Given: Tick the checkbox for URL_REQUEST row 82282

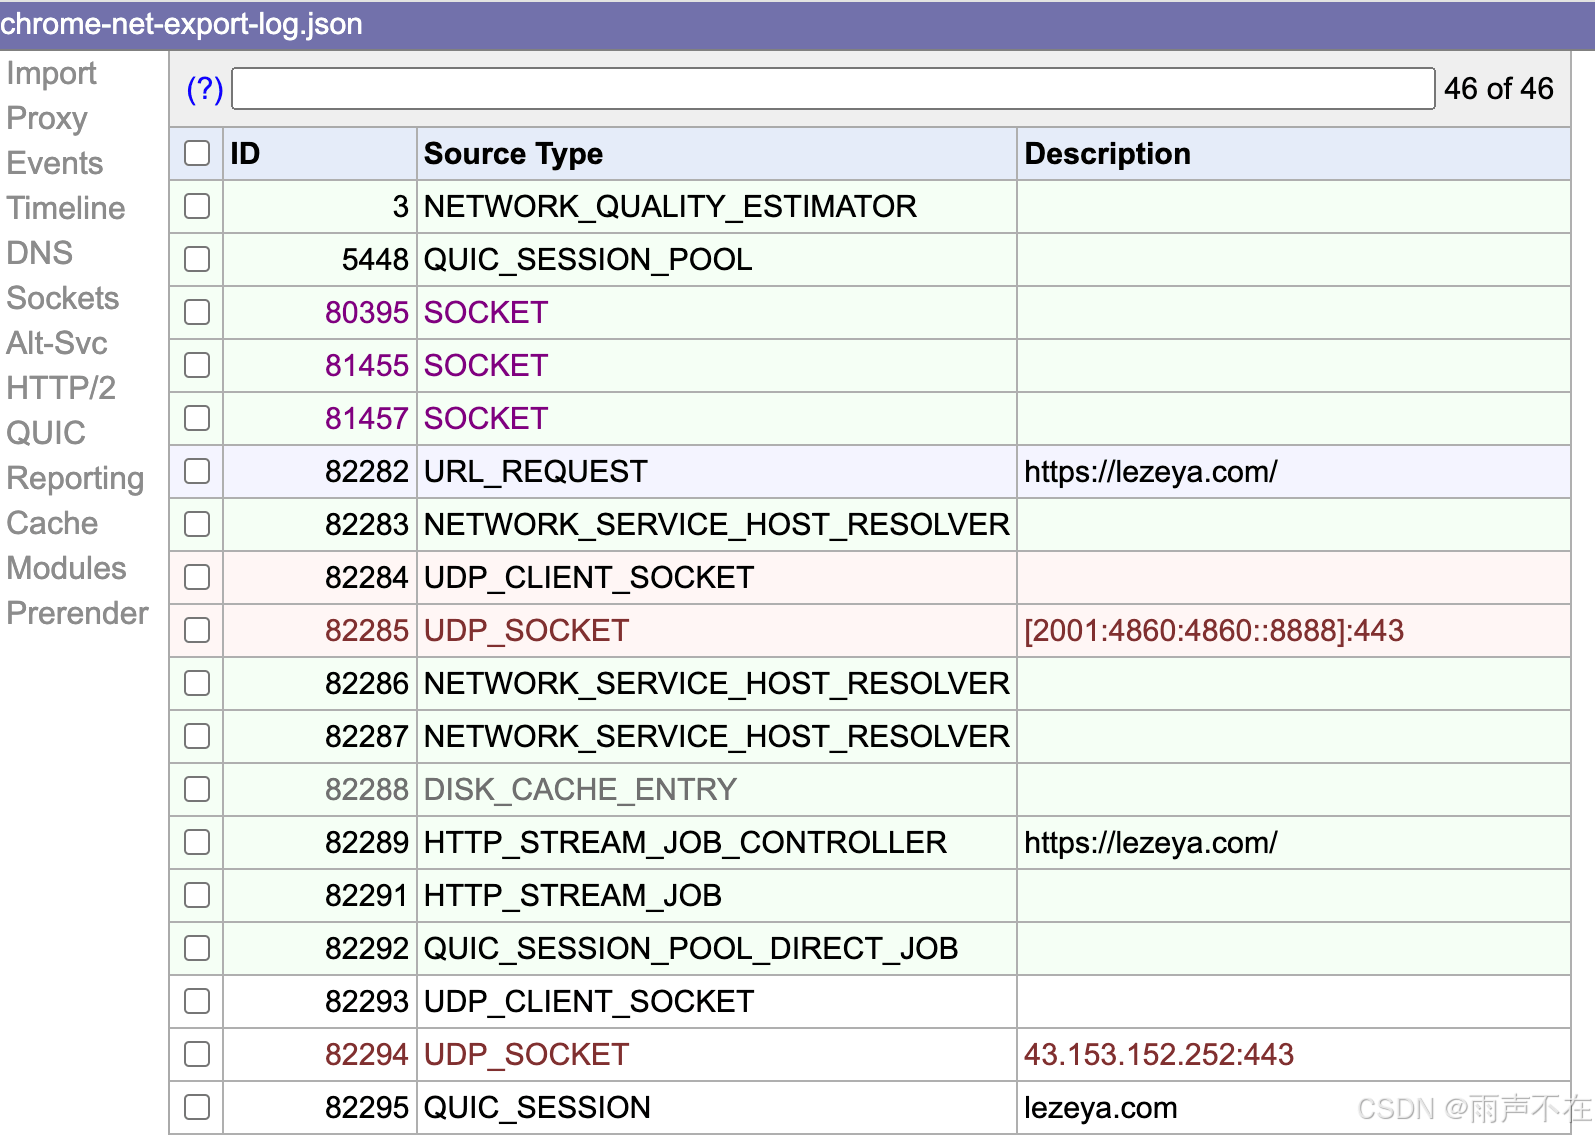Looking at the screenshot, I should coord(197,471).
